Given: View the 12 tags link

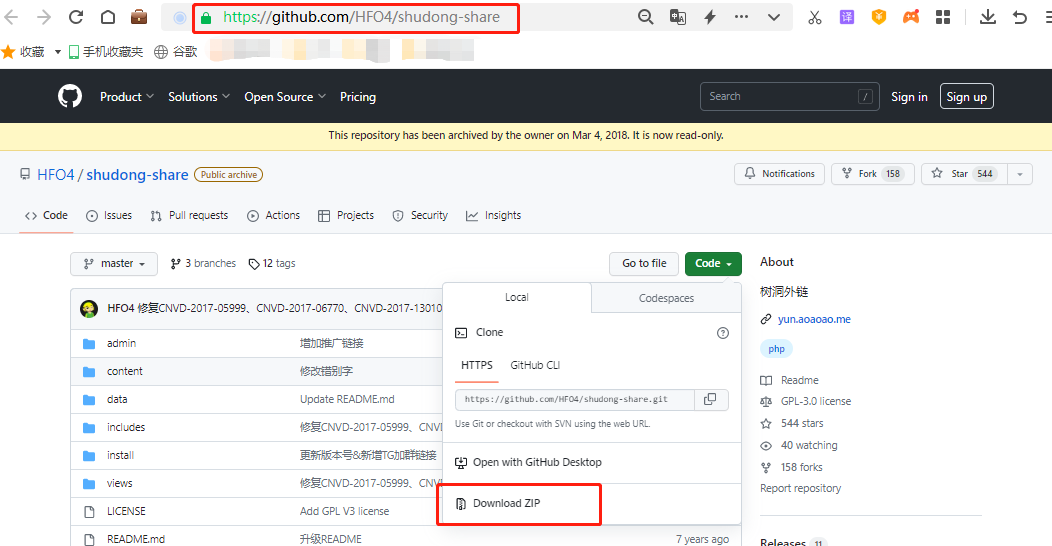Looking at the screenshot, I should [272, 264].
